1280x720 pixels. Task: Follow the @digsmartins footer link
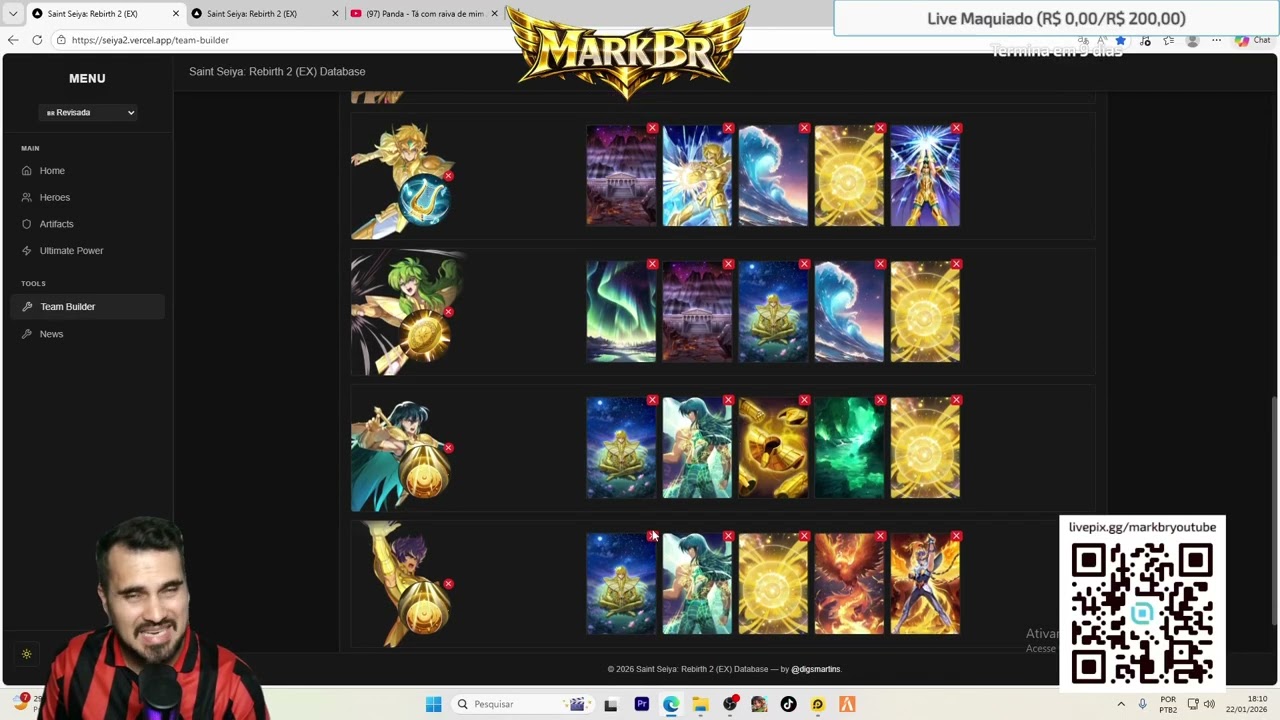816,669
